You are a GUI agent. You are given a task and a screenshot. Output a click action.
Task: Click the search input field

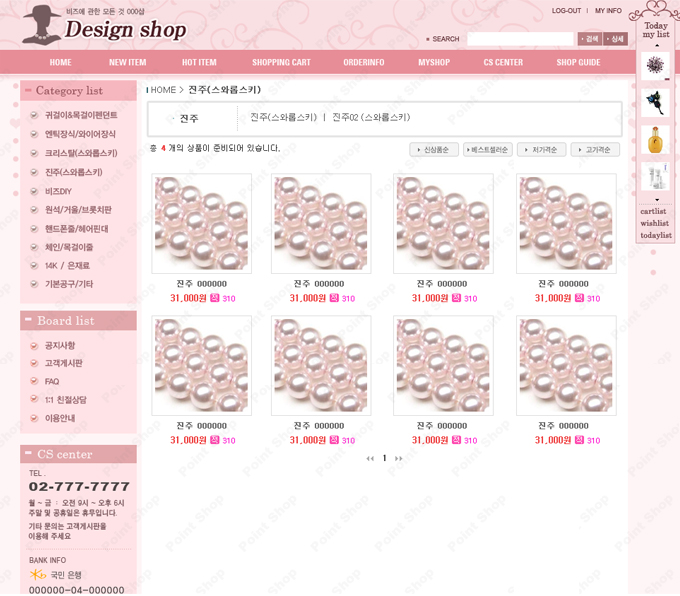click(x=519, y=39)
